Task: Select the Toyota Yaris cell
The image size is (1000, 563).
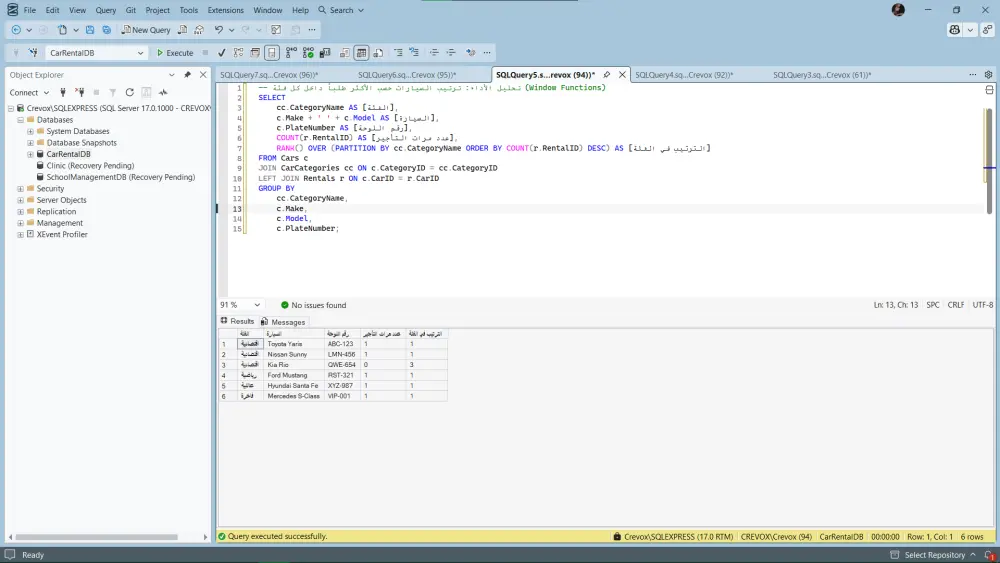Action: pos(294,344)
